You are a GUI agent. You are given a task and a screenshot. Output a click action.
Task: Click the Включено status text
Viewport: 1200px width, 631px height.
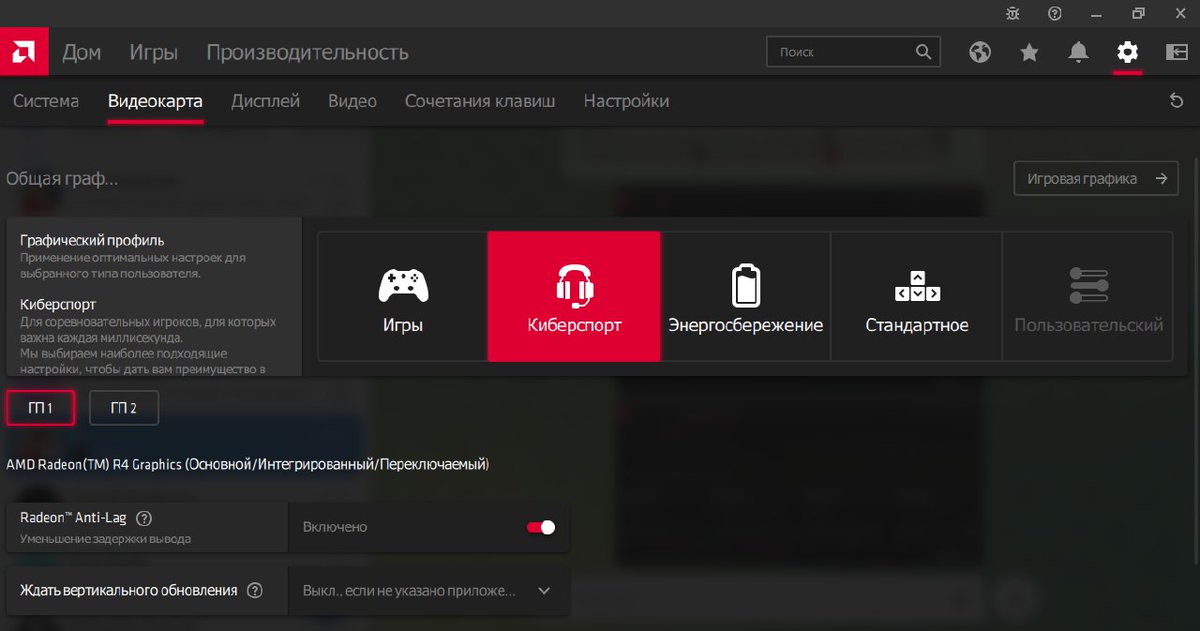pyautogui.click(x=335, y=527)
